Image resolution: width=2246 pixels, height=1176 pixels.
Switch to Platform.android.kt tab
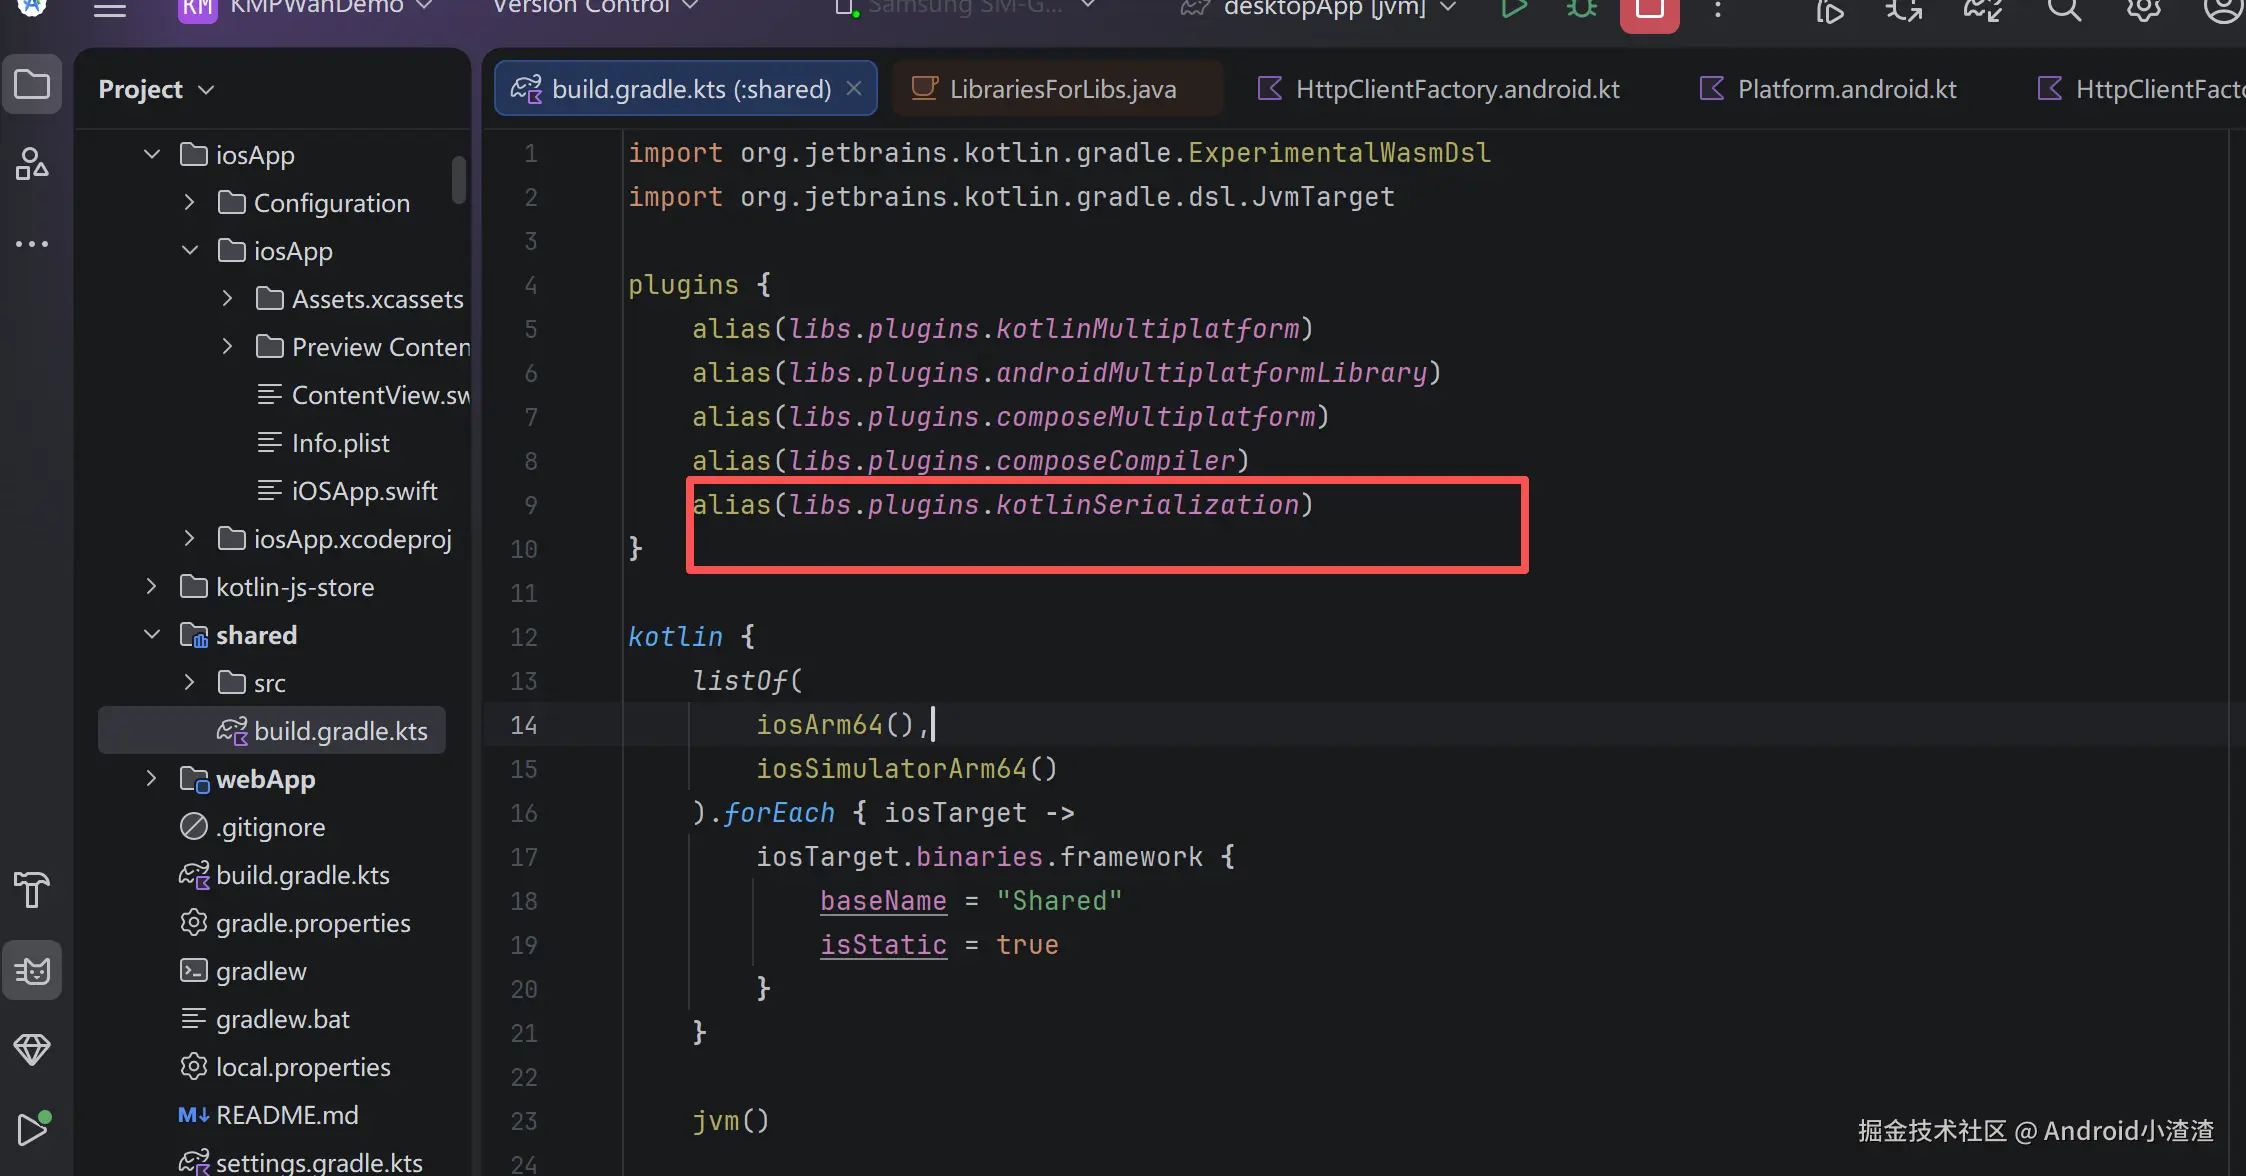[1828, 88]
